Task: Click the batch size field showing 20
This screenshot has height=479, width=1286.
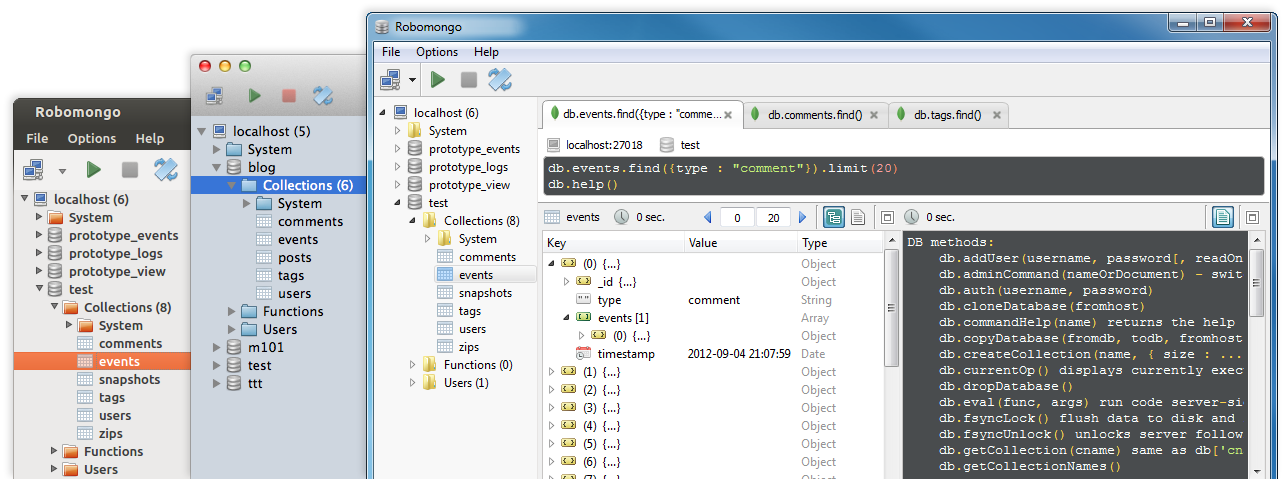Action: [x=772, y=217]
